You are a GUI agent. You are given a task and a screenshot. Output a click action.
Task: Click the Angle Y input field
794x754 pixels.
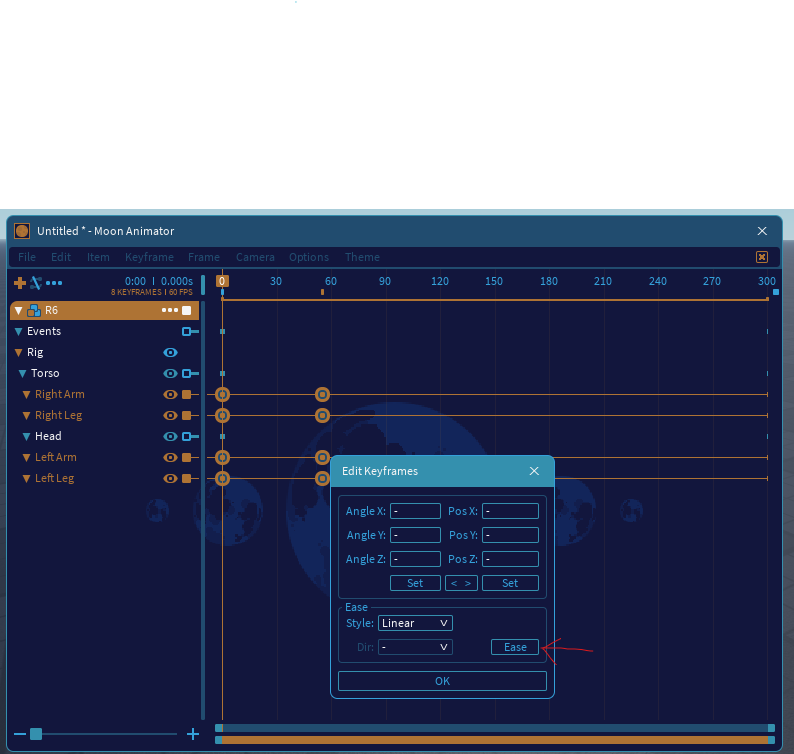pos(415,535)
